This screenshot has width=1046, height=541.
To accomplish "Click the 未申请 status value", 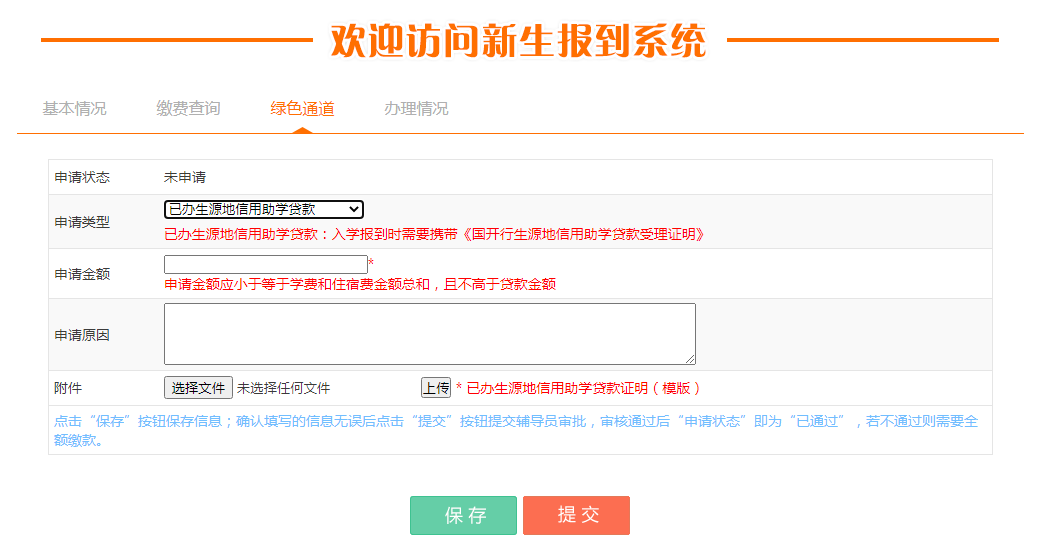I will click(185, 177).
